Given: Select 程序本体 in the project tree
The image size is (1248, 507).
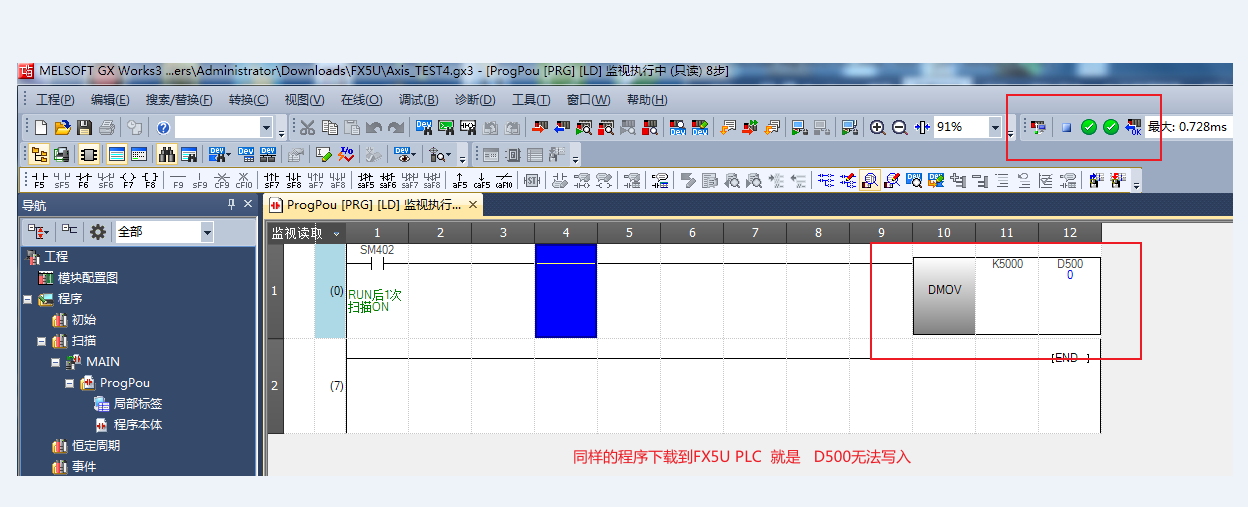Looking at the screenshot, I should tap(137, 425).
